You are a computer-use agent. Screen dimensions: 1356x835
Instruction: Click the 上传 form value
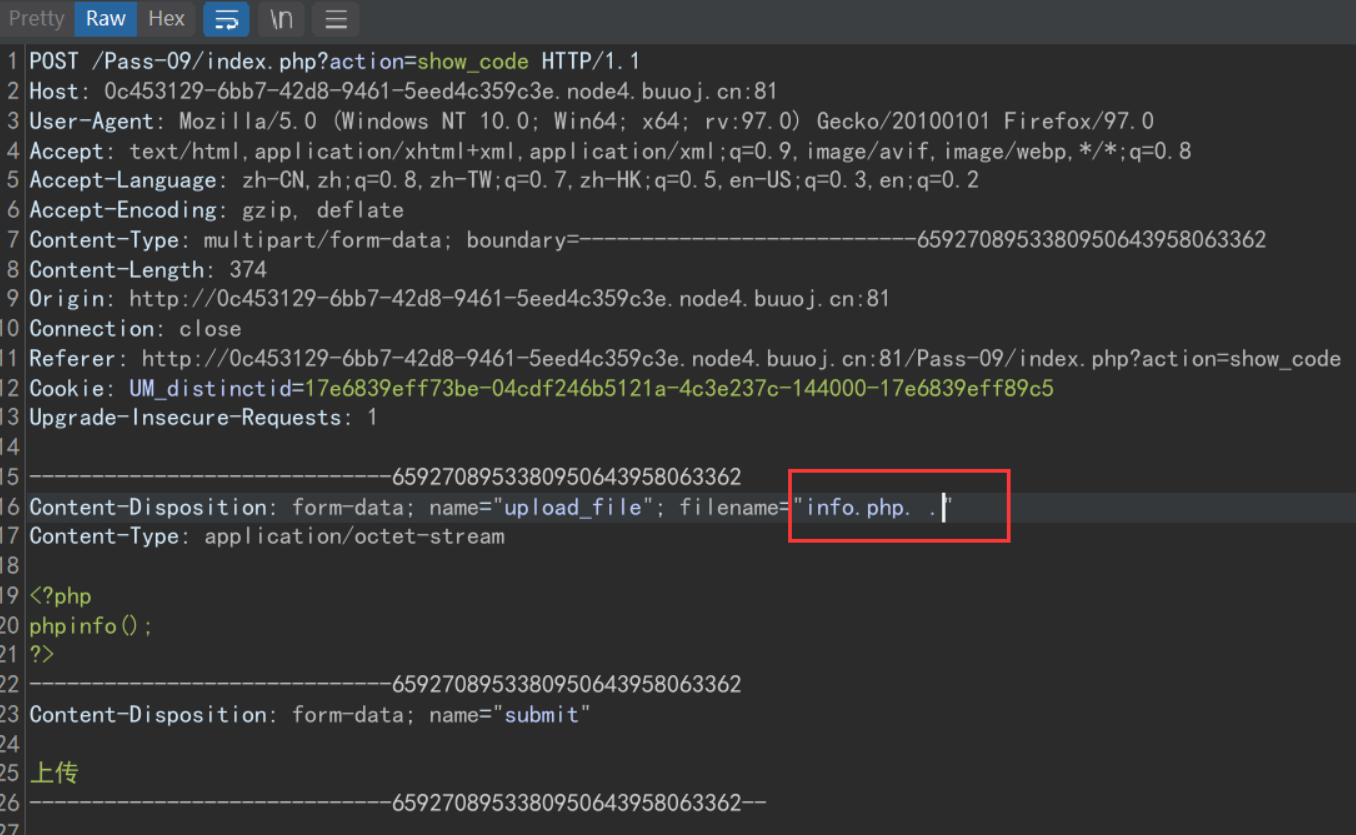coord(54,773)
